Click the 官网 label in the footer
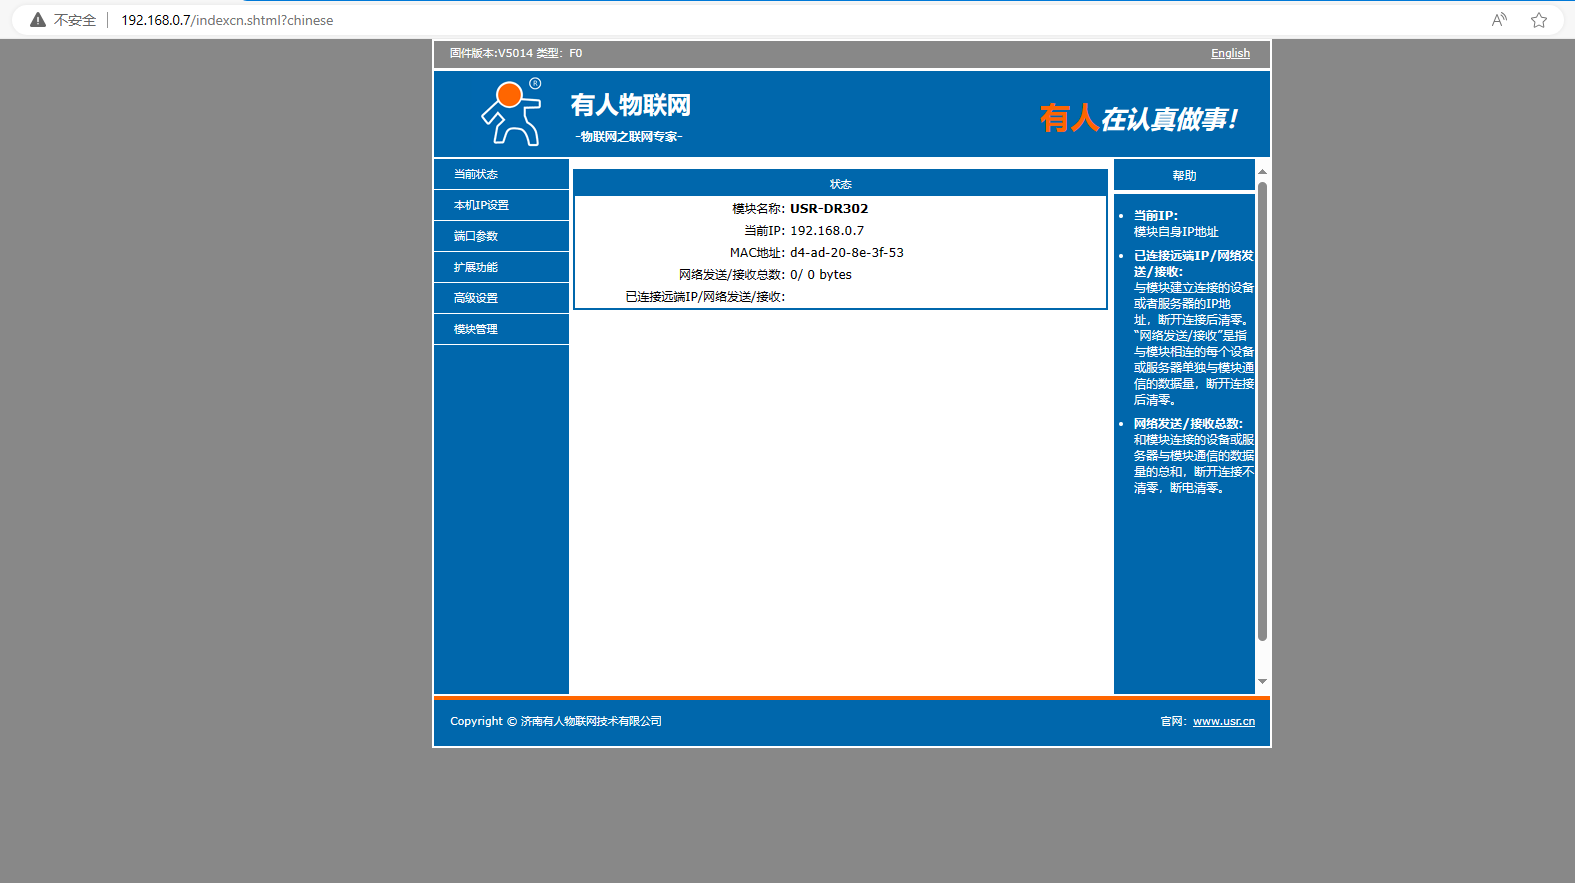This screenshot has width=1575, height=883. (x=1174, y=721)
